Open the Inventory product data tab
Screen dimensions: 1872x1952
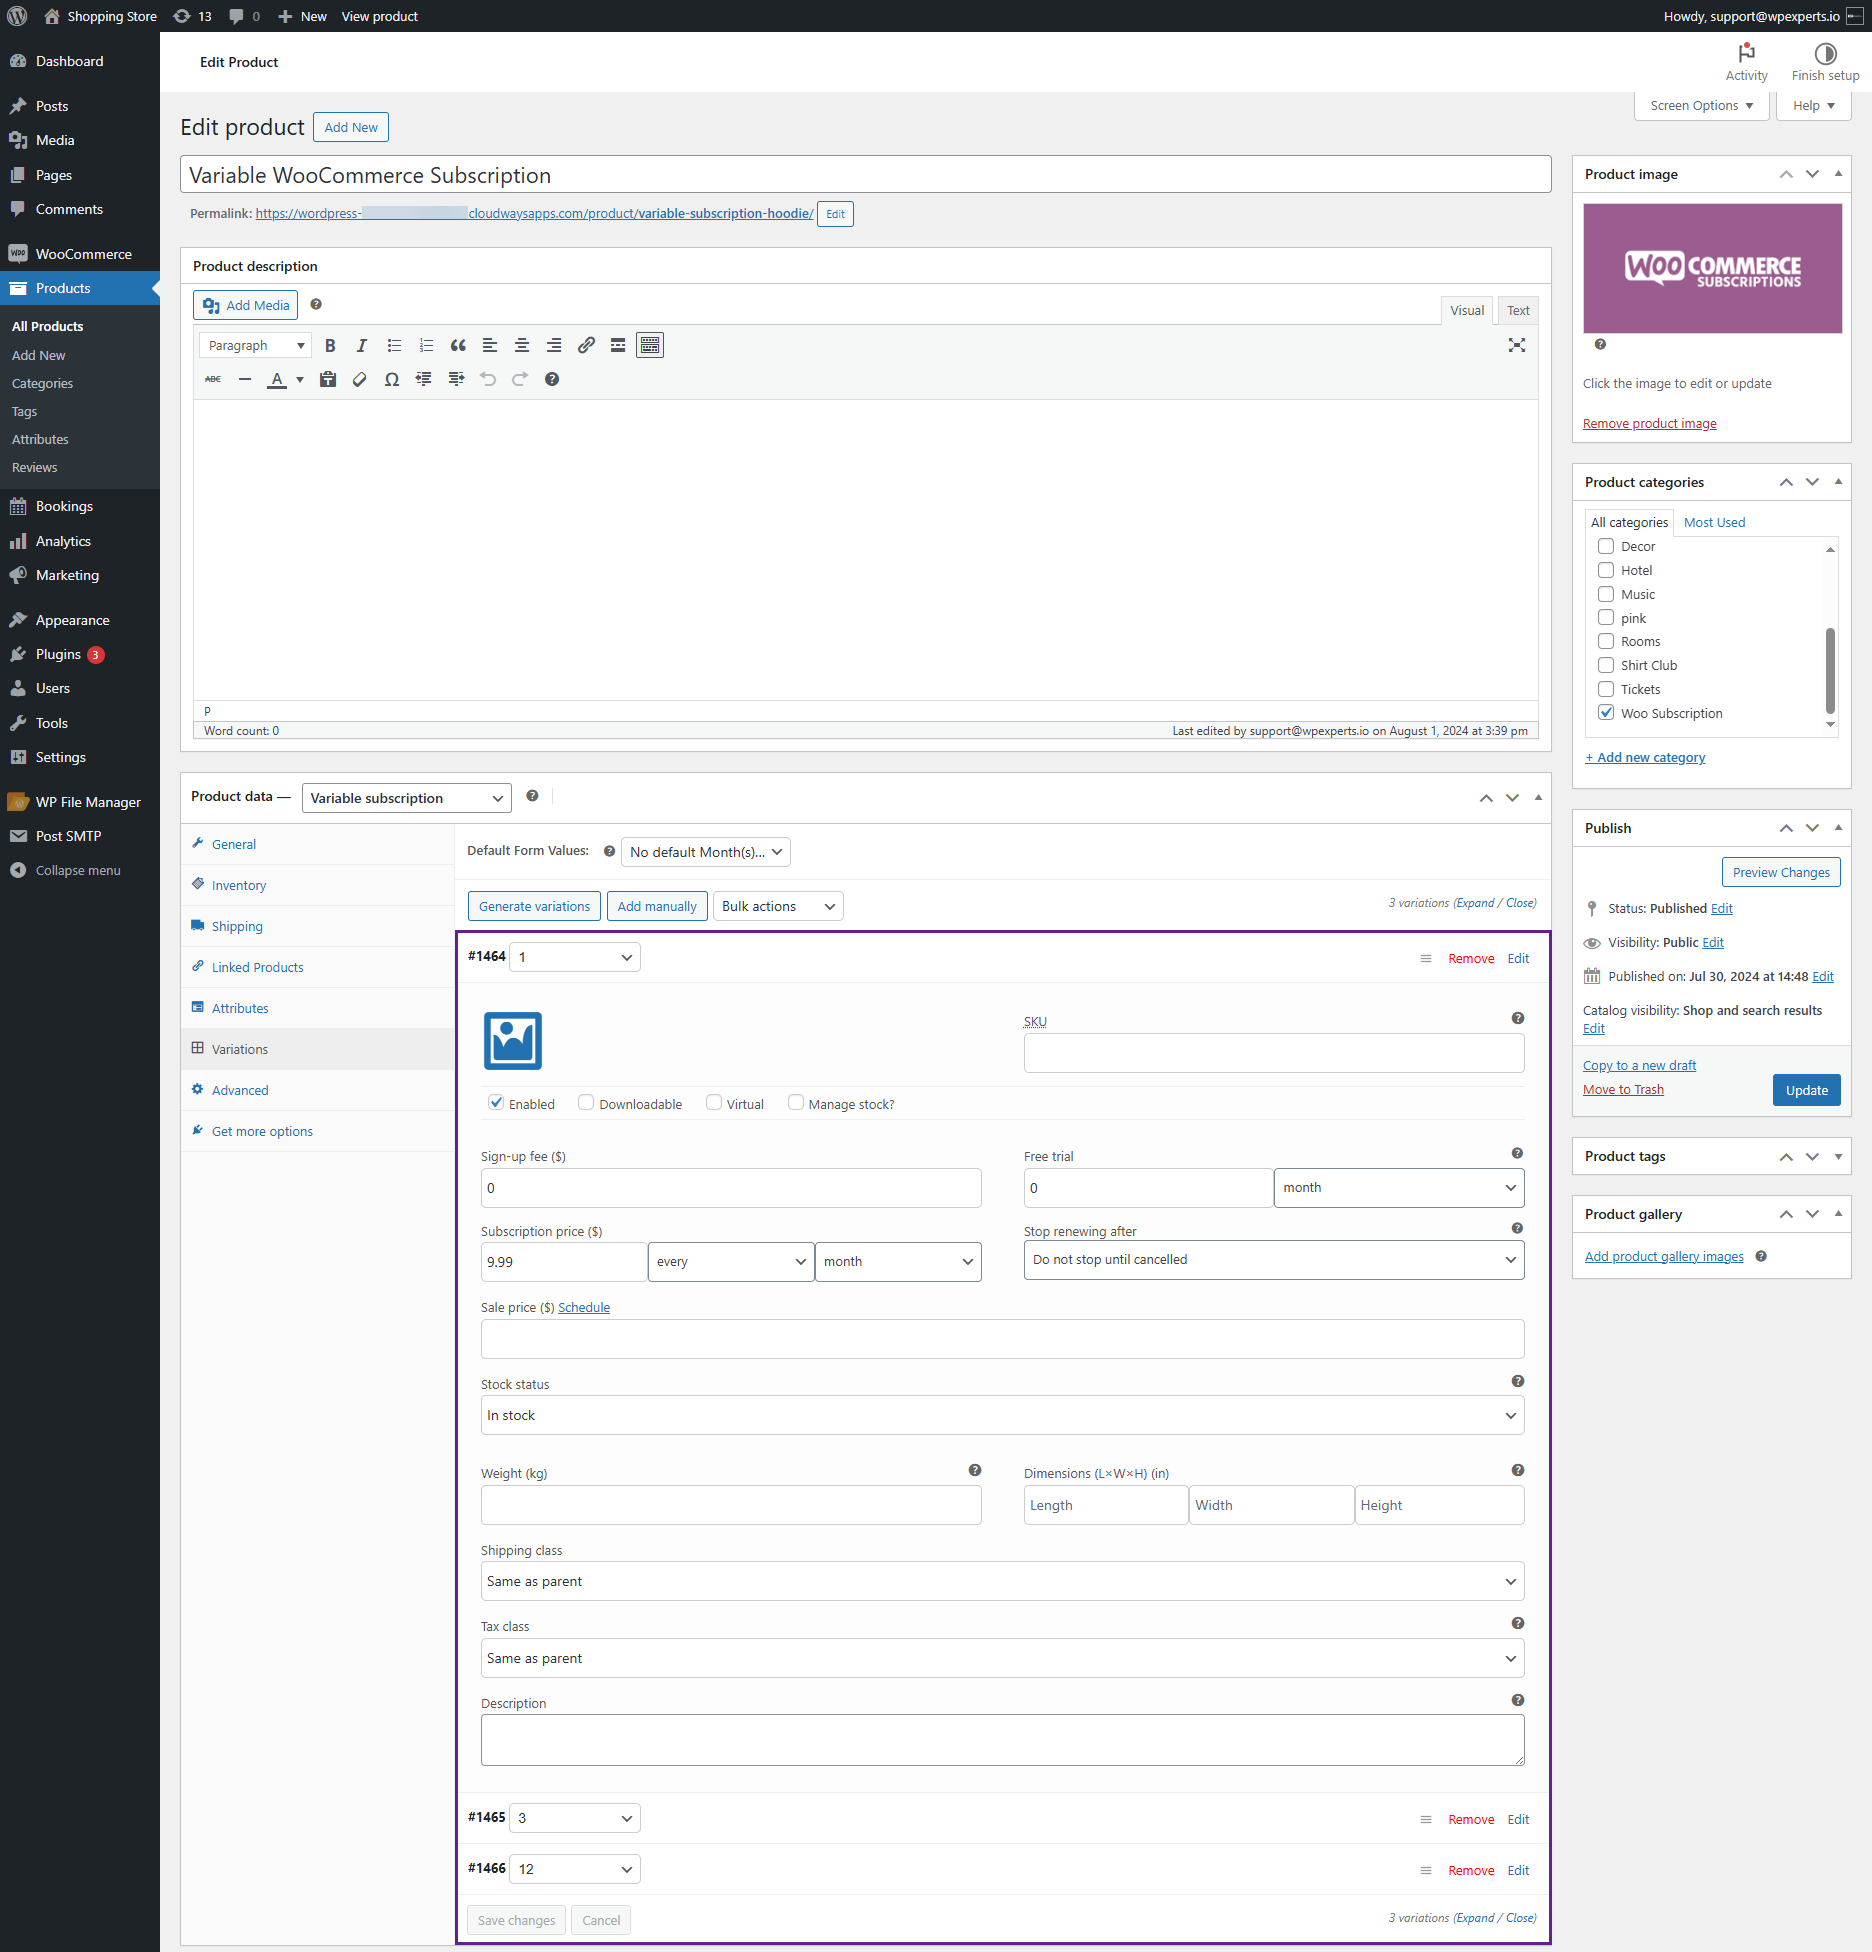(238, 885)
